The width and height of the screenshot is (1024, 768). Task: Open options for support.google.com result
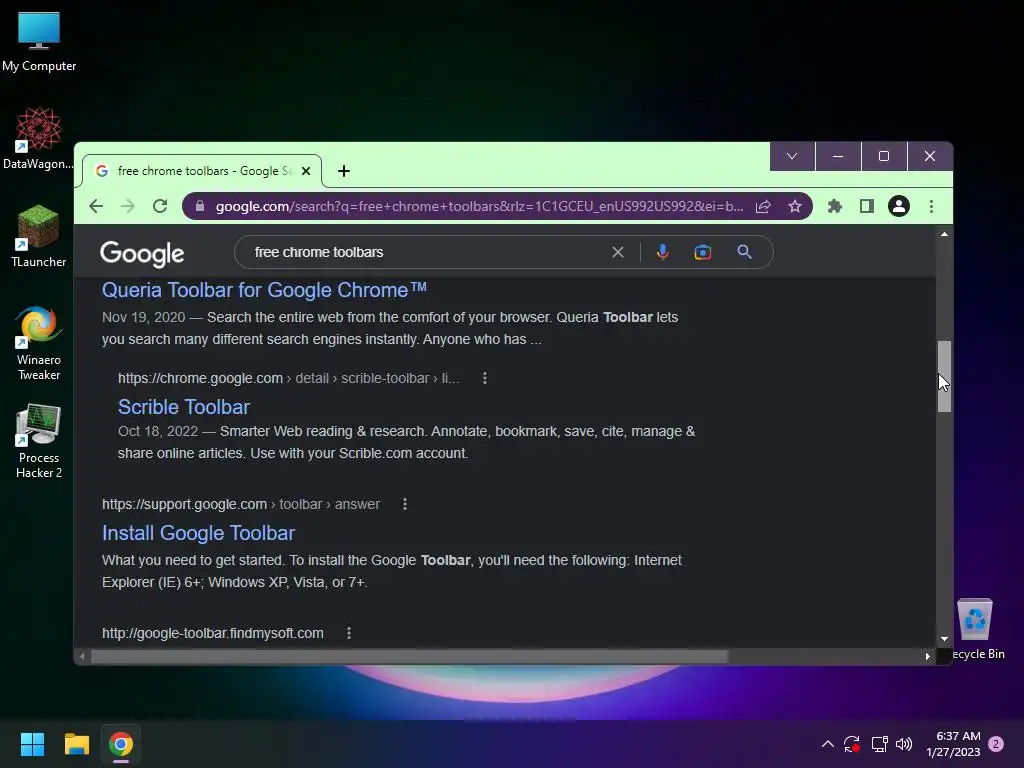[x=405, y=504]
